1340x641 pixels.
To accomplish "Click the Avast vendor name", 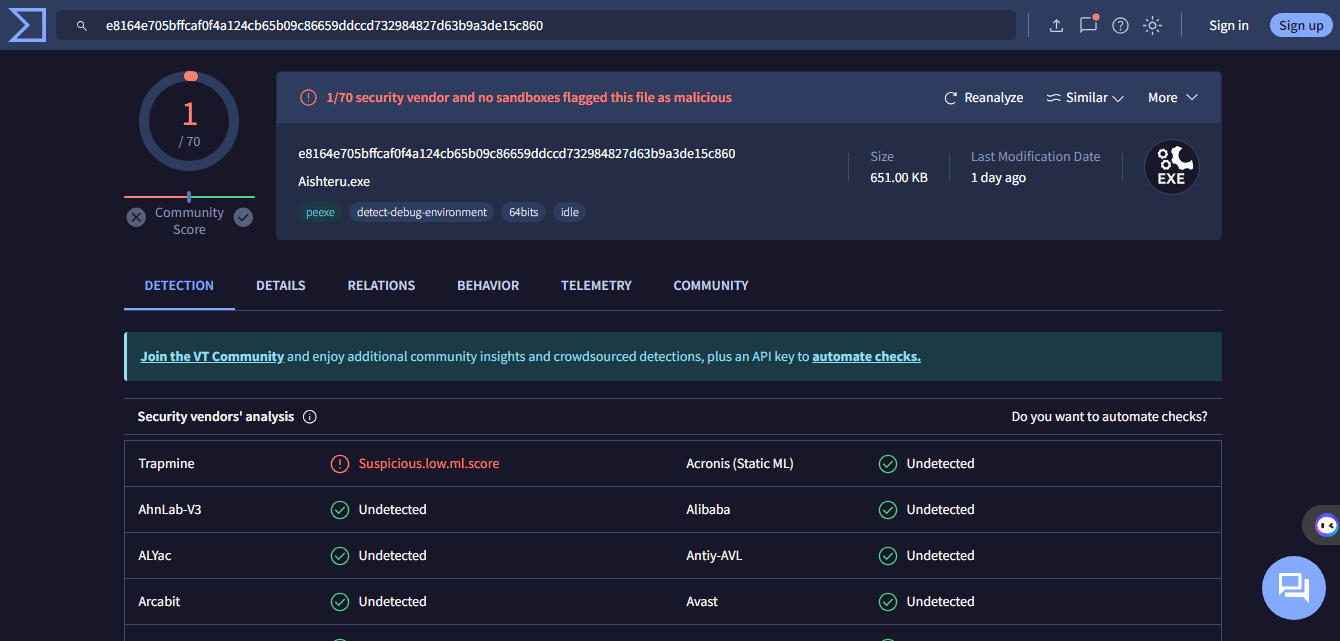I will click(702, 602).
